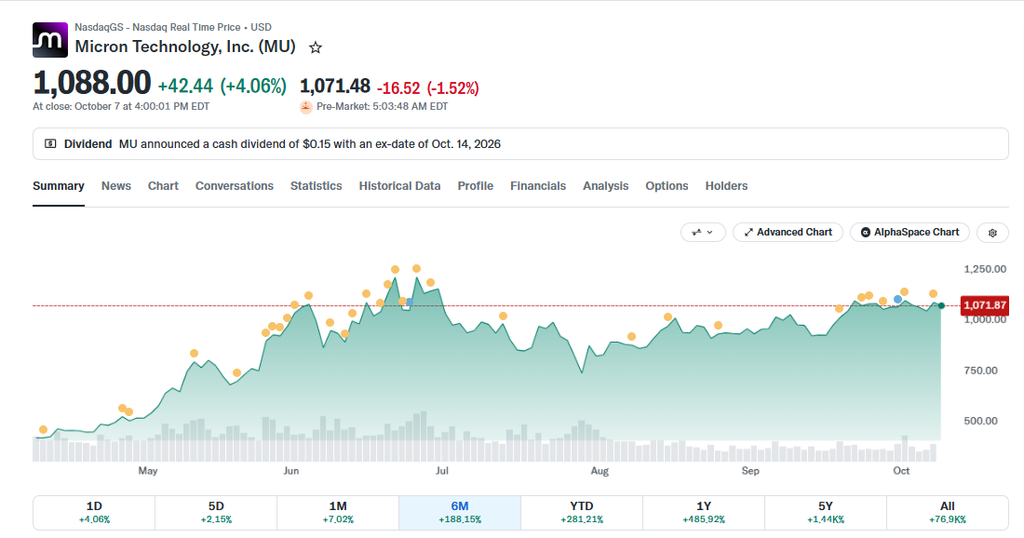
Task: Open the Options tab
Action: pos(667,186)
